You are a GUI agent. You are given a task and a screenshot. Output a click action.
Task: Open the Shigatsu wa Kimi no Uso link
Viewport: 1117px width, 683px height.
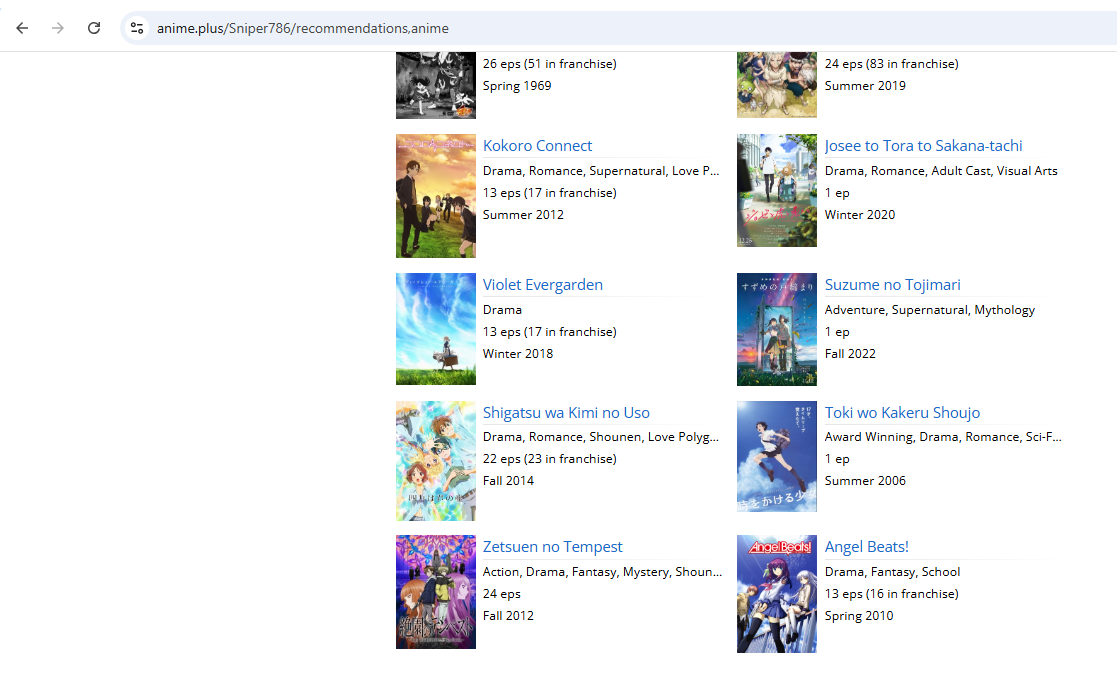(566, 412)
